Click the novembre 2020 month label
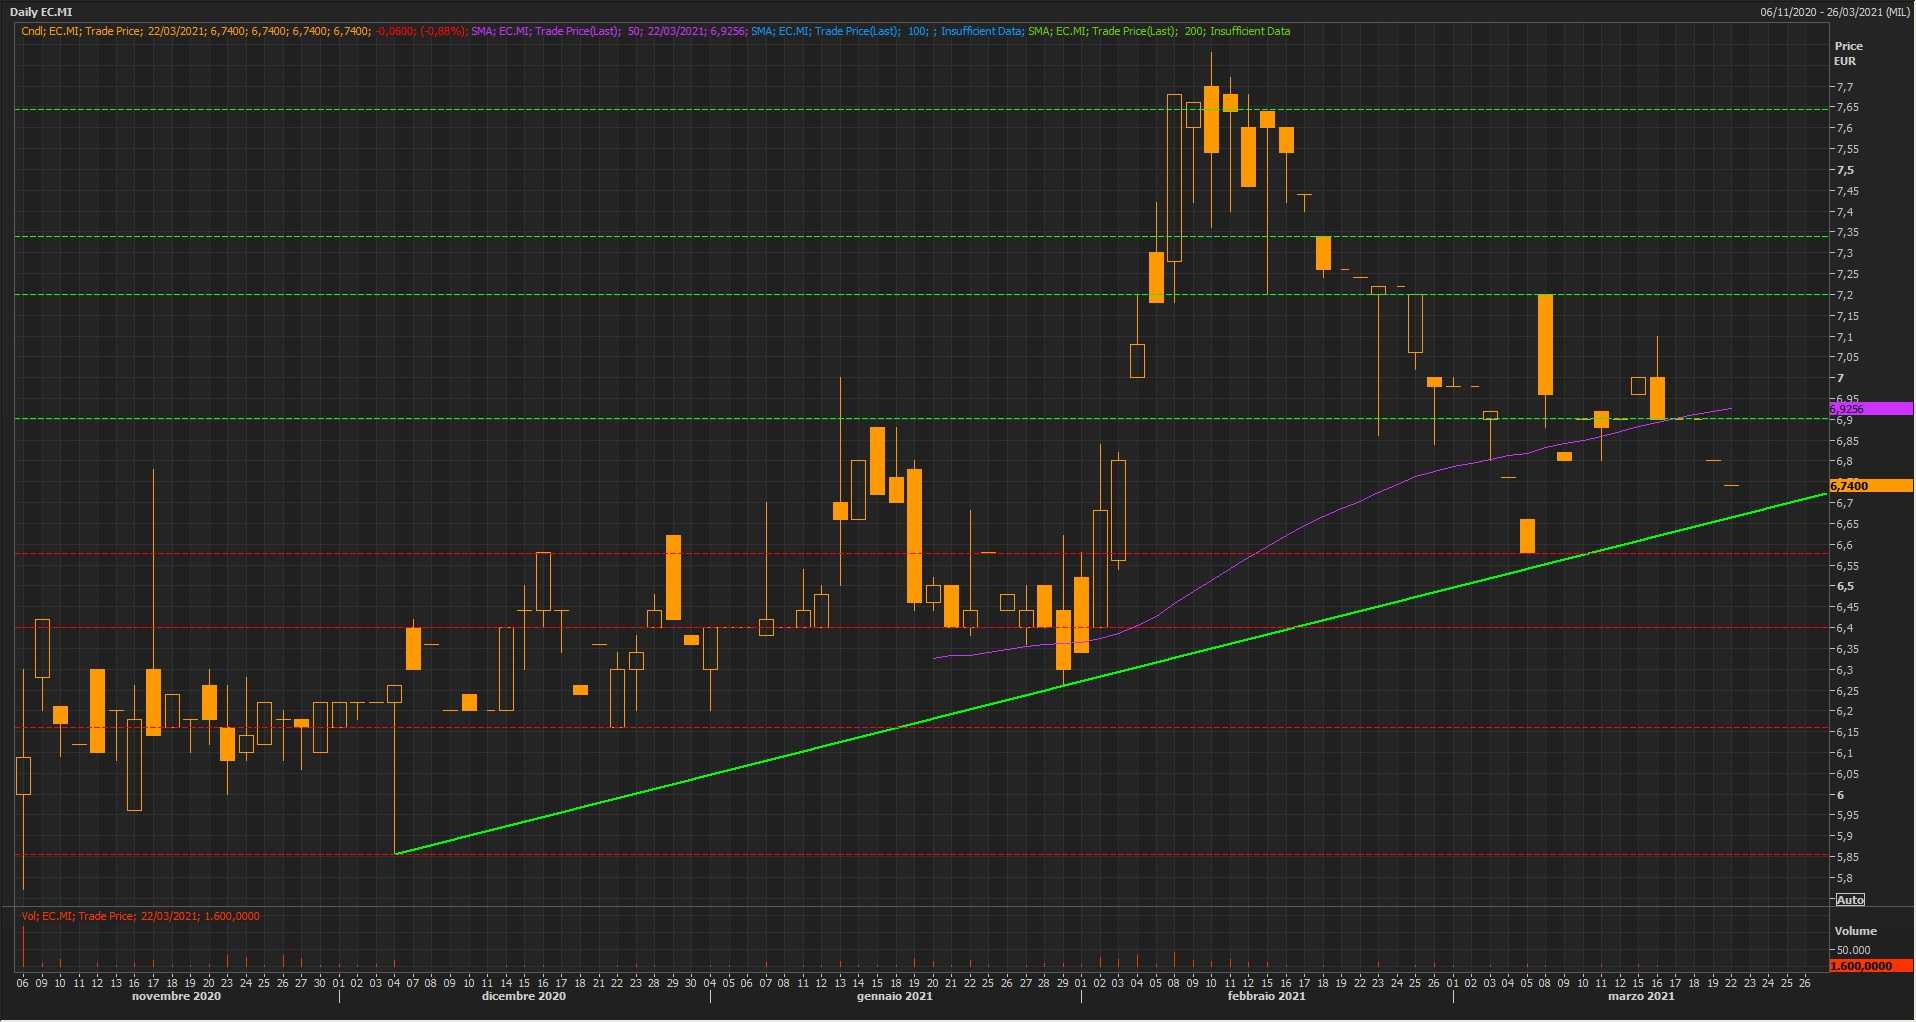The height and width of the screenshot is (1022, 1916). tap(176, 996)
